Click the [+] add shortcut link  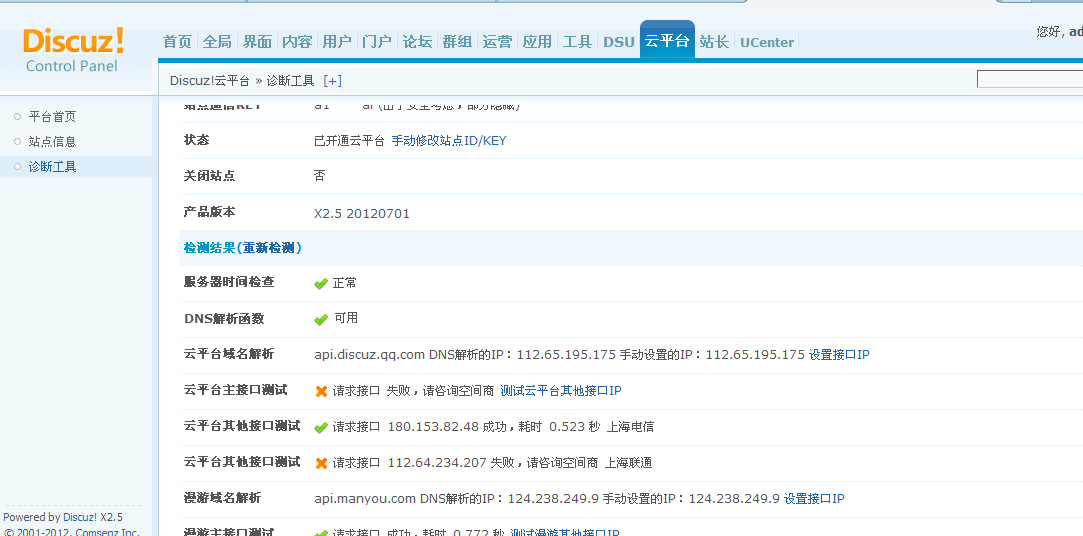(332, 81)
